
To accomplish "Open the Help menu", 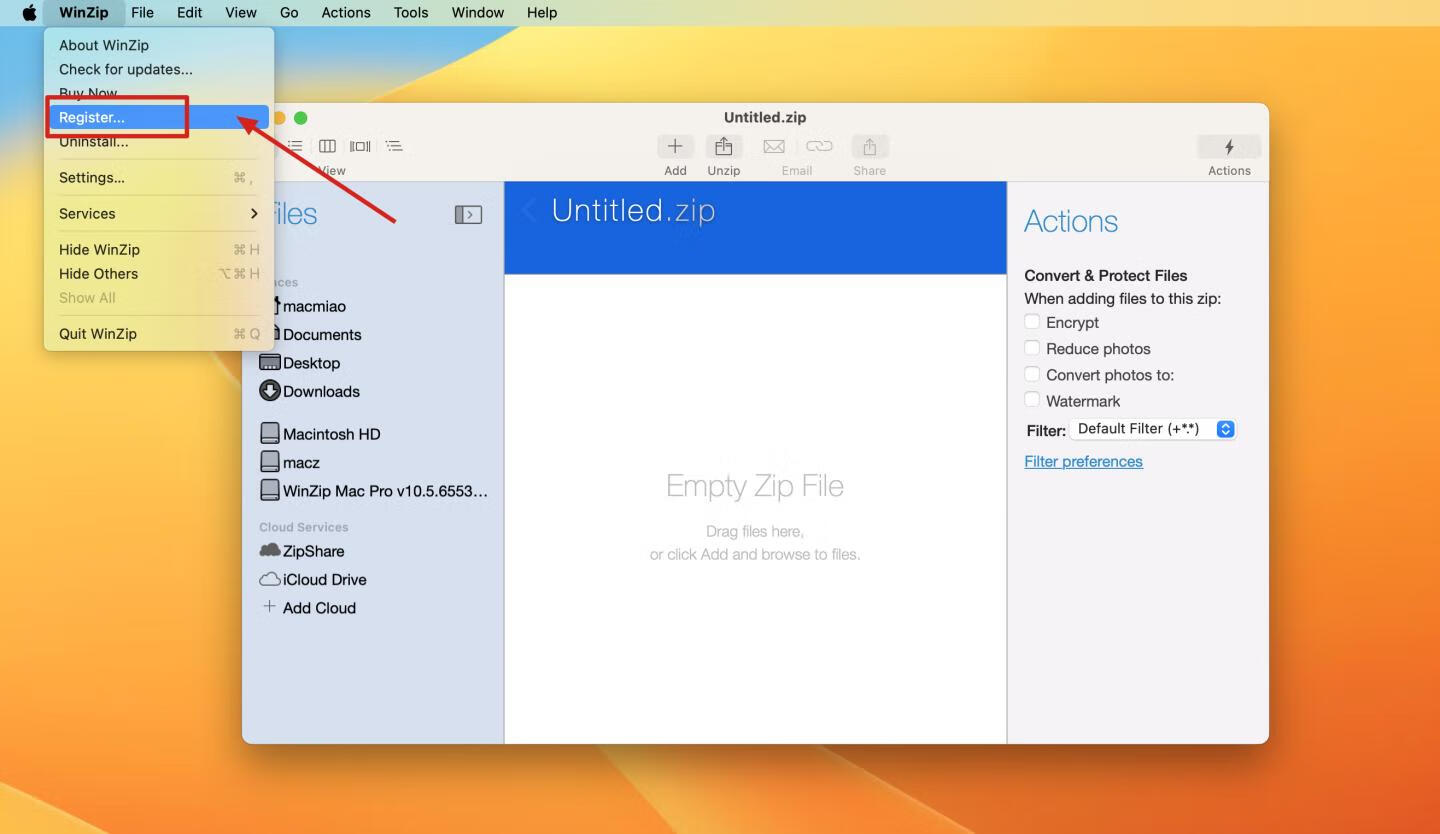I will click(x=542, y=12).
